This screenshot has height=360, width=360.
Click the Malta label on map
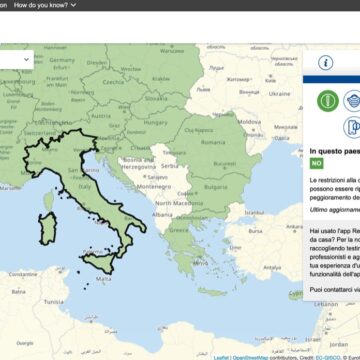coord(103,279)
